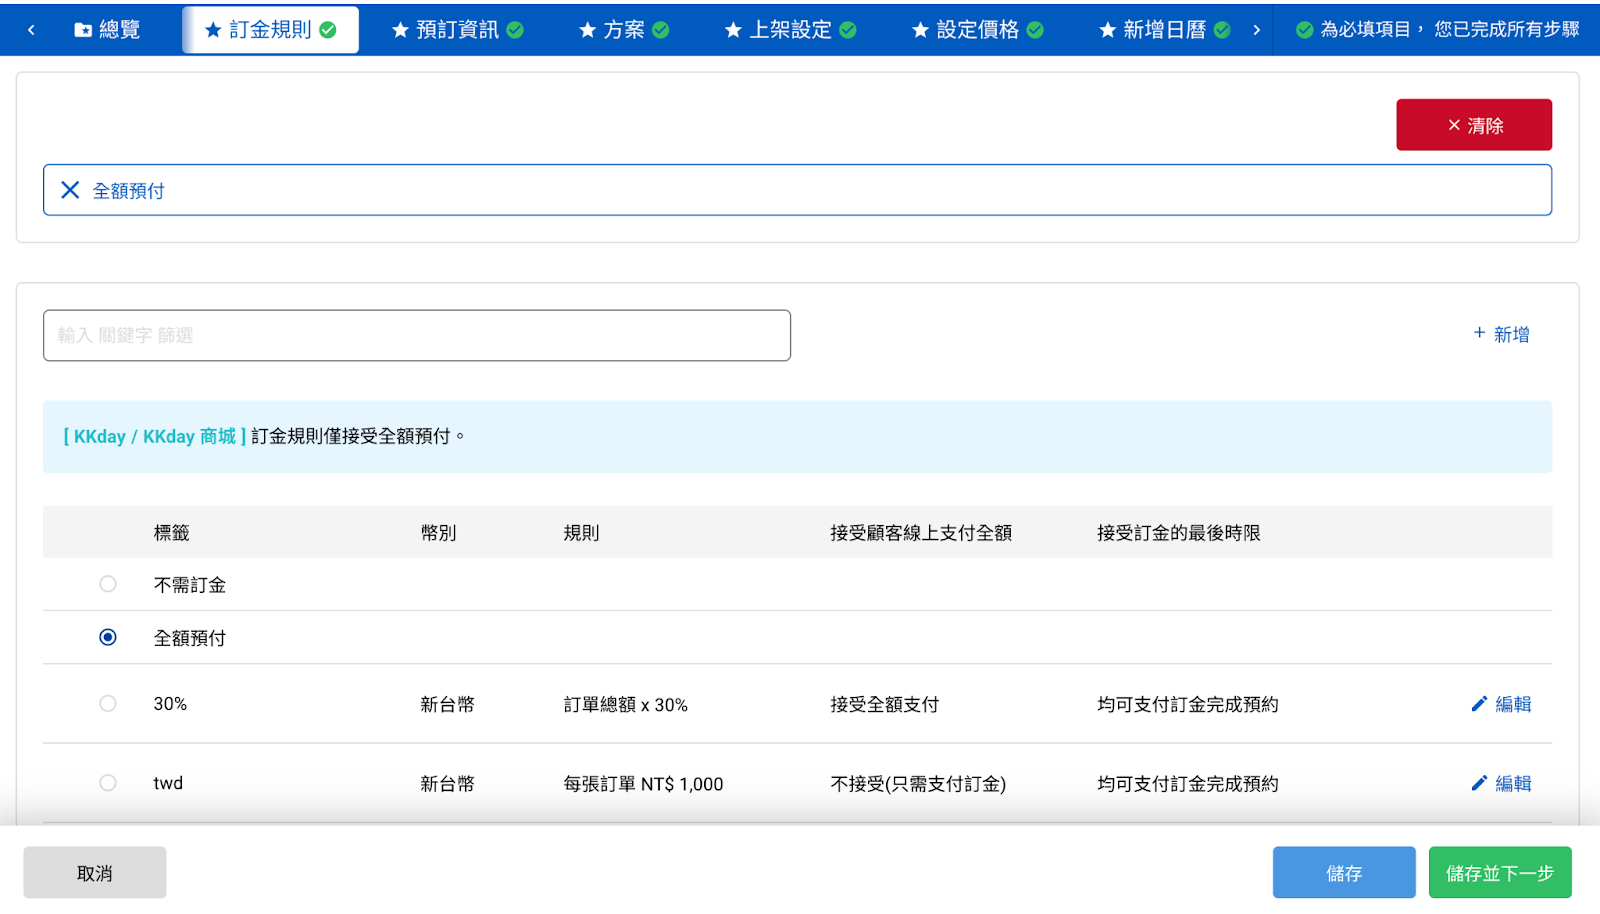Screen dimensions: 1600x914
Task: Select the 不需訂金 radio option
Action: pyautogui.click(x=108, y=584)
